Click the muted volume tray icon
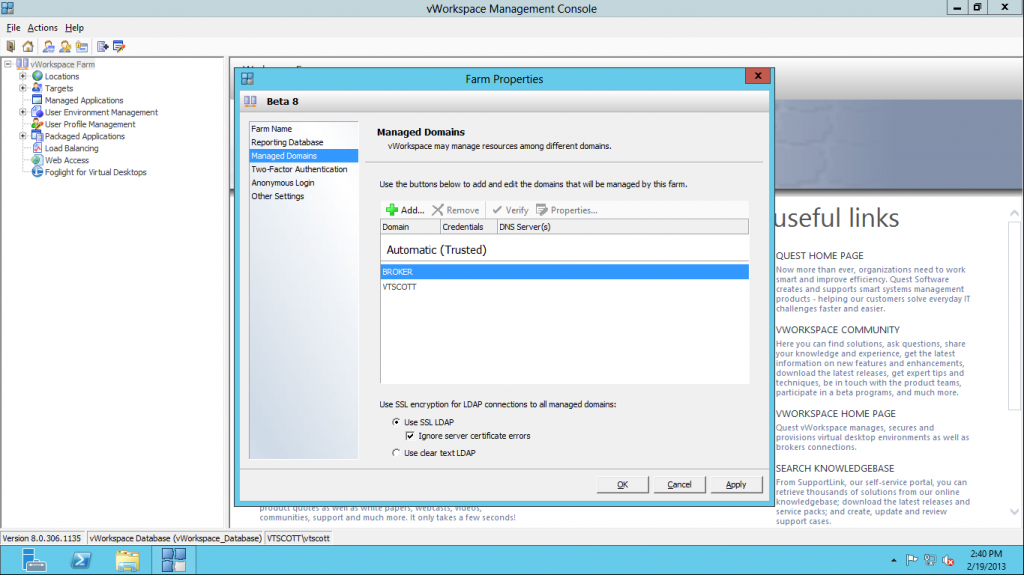Viewport: 1024px width, 575px height. (x=948, y=560)
